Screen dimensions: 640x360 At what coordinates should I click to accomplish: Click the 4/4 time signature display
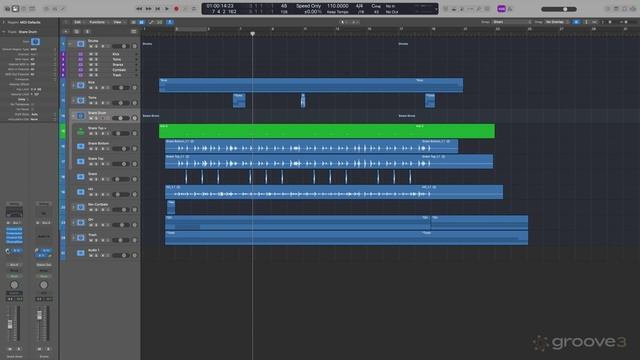coord(359,6)
